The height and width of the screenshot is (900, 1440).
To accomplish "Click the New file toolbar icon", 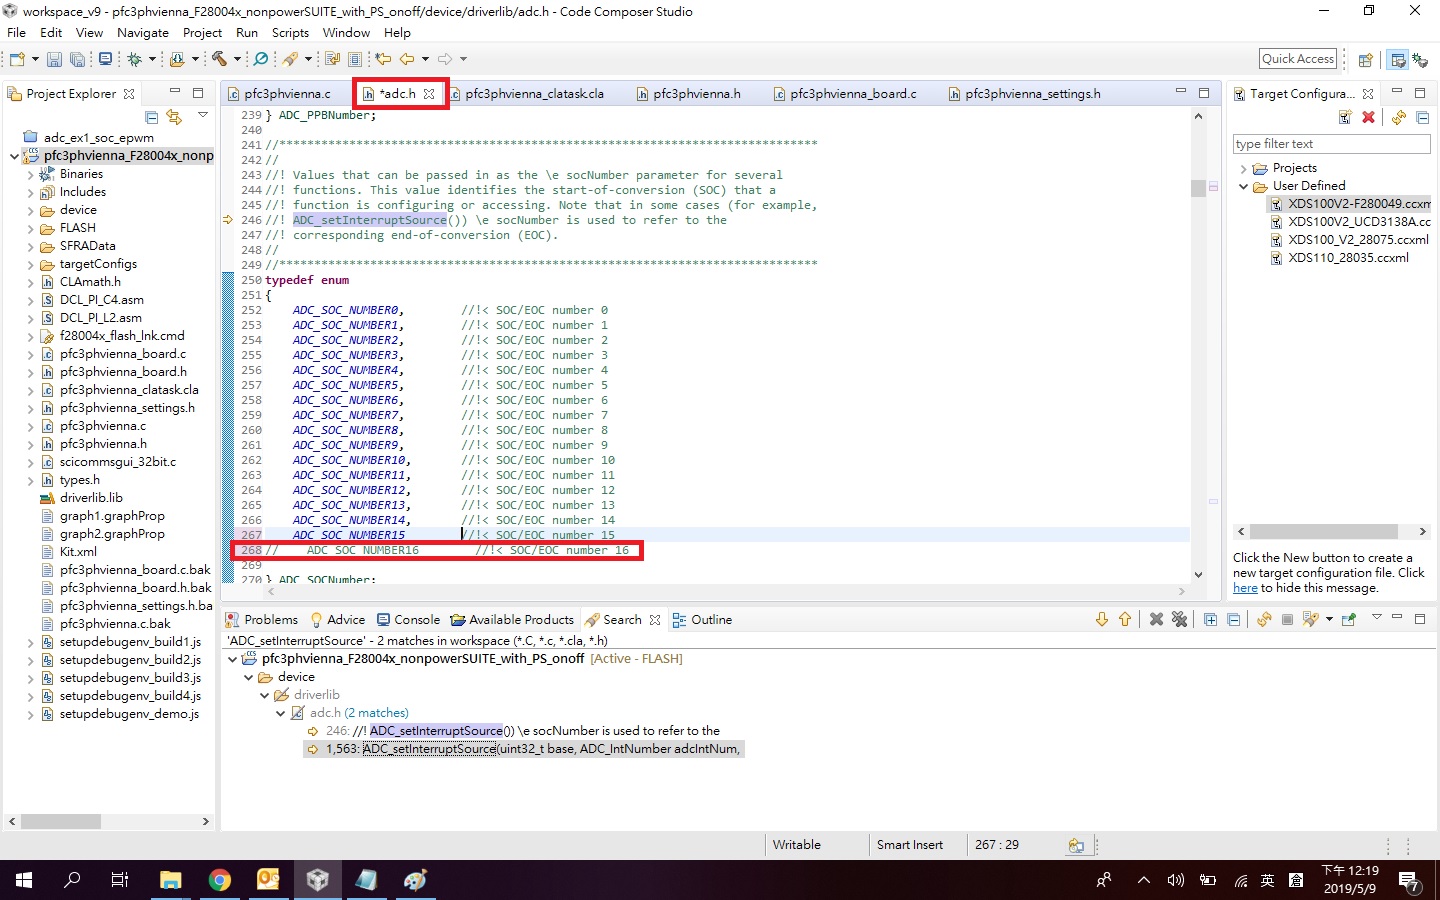I will [17, 59].
